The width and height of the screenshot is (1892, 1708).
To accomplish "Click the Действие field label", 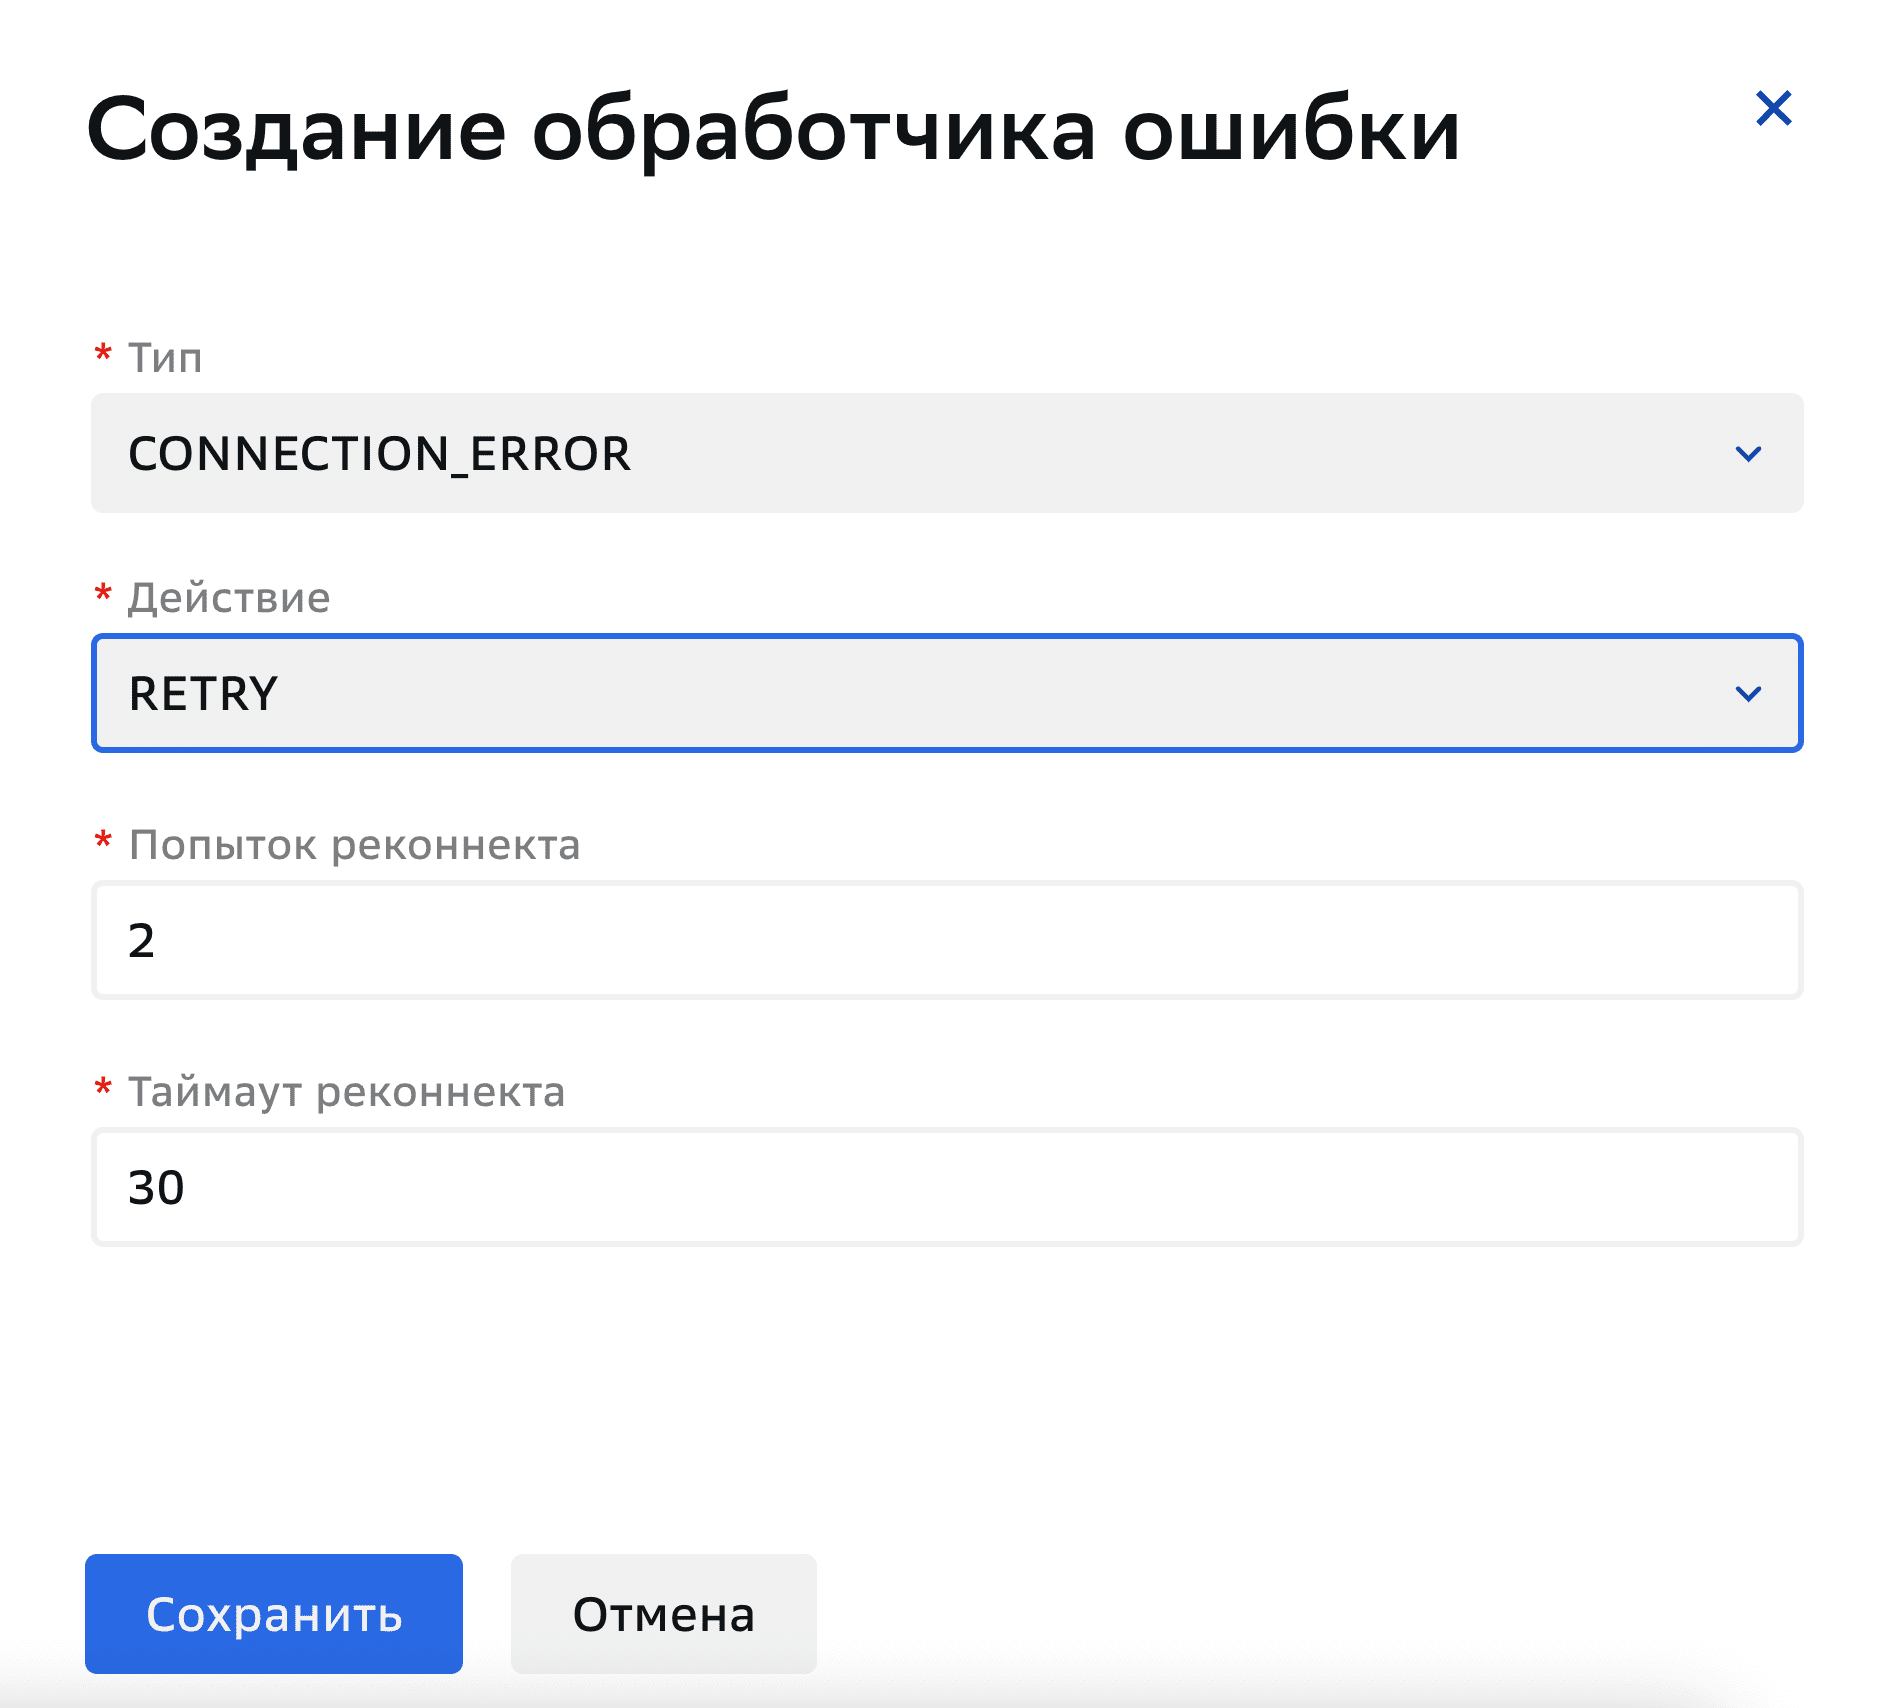I will tap(229, 597).
